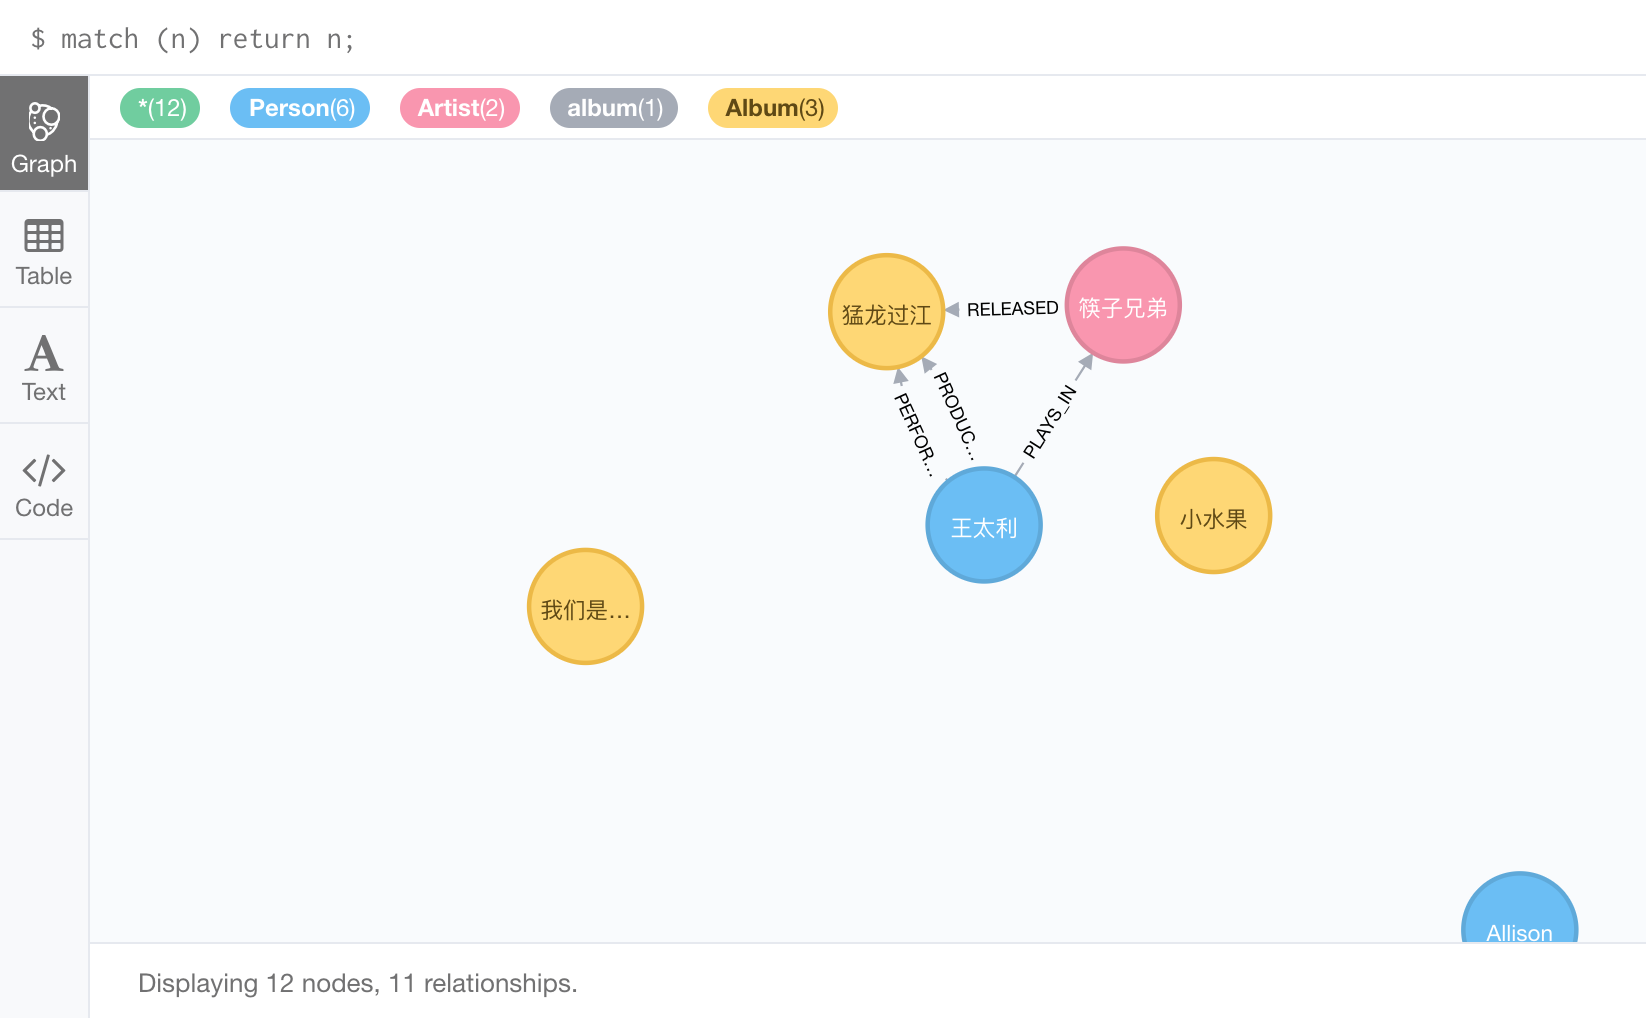Select the 猛龙过江 album node
The image size is (1646, 1018).
coord(887,312)
